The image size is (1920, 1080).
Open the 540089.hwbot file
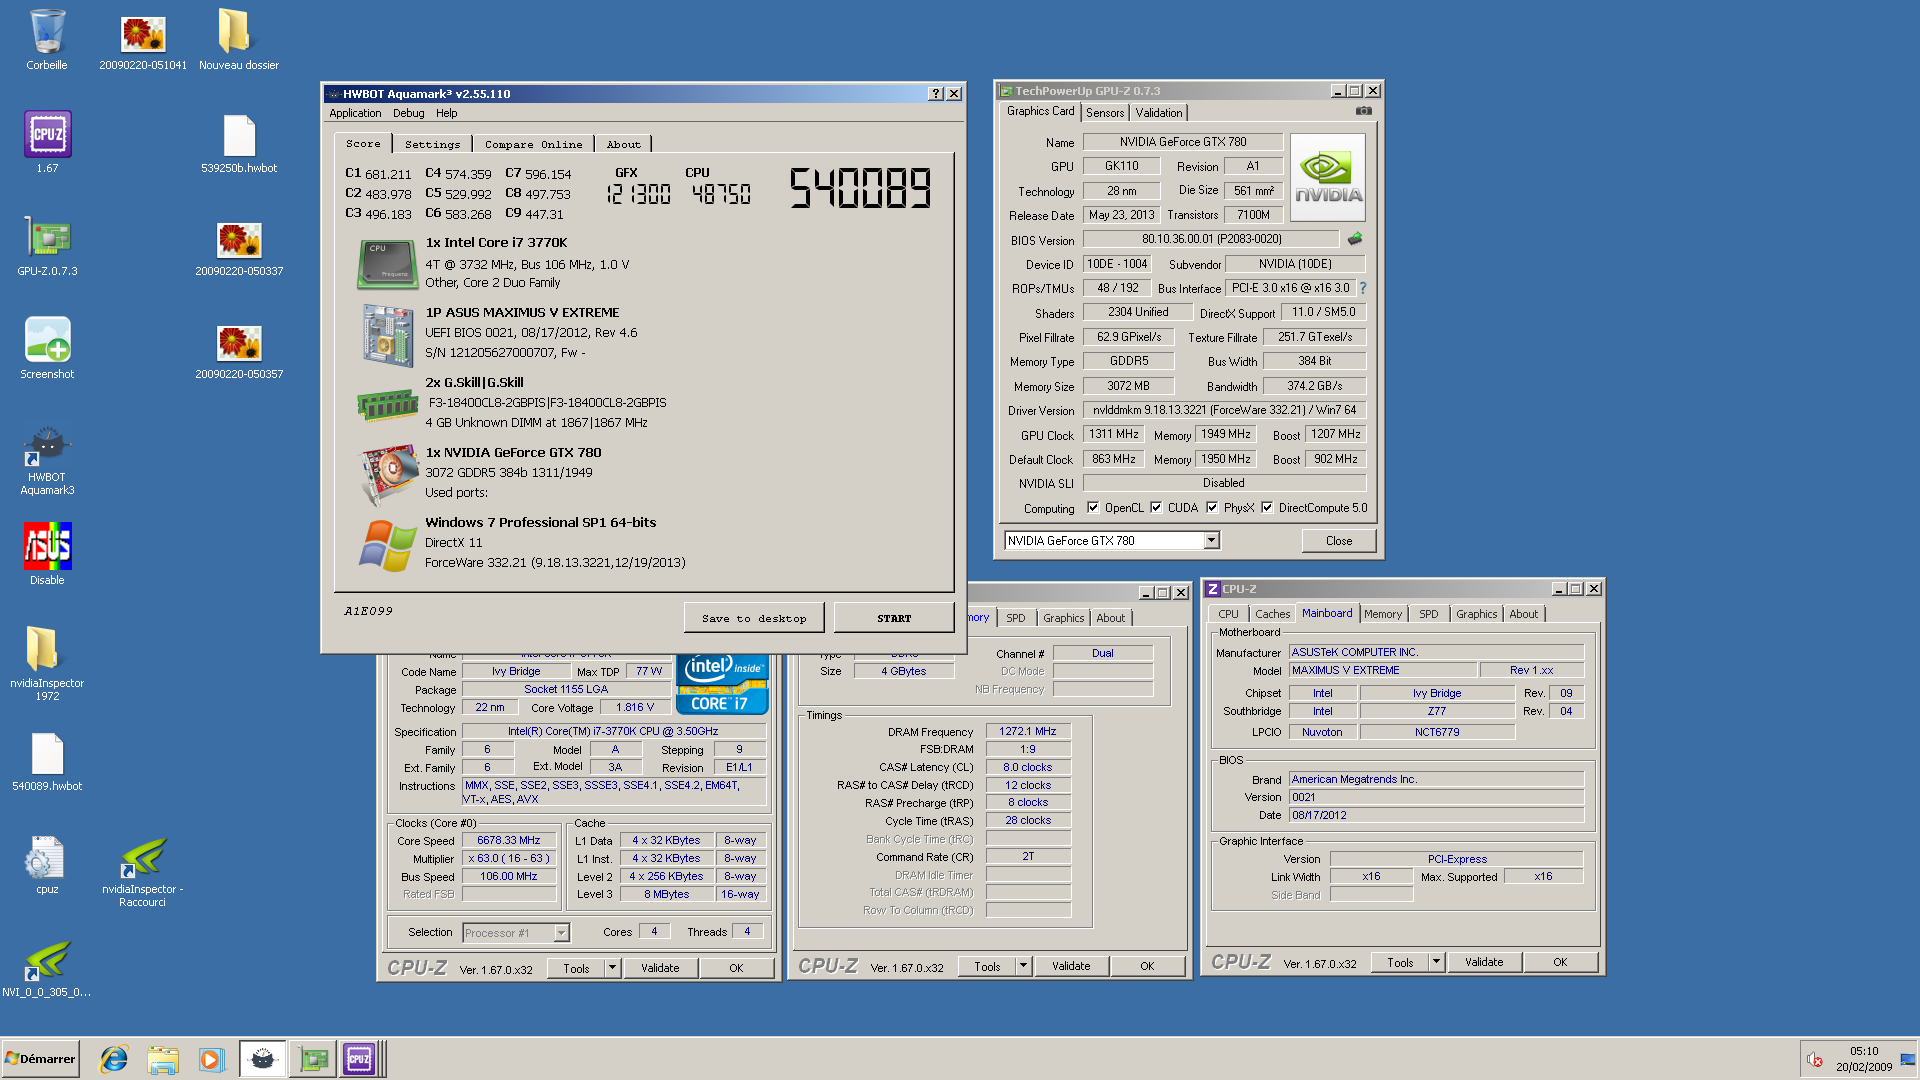tap(47, 762)
